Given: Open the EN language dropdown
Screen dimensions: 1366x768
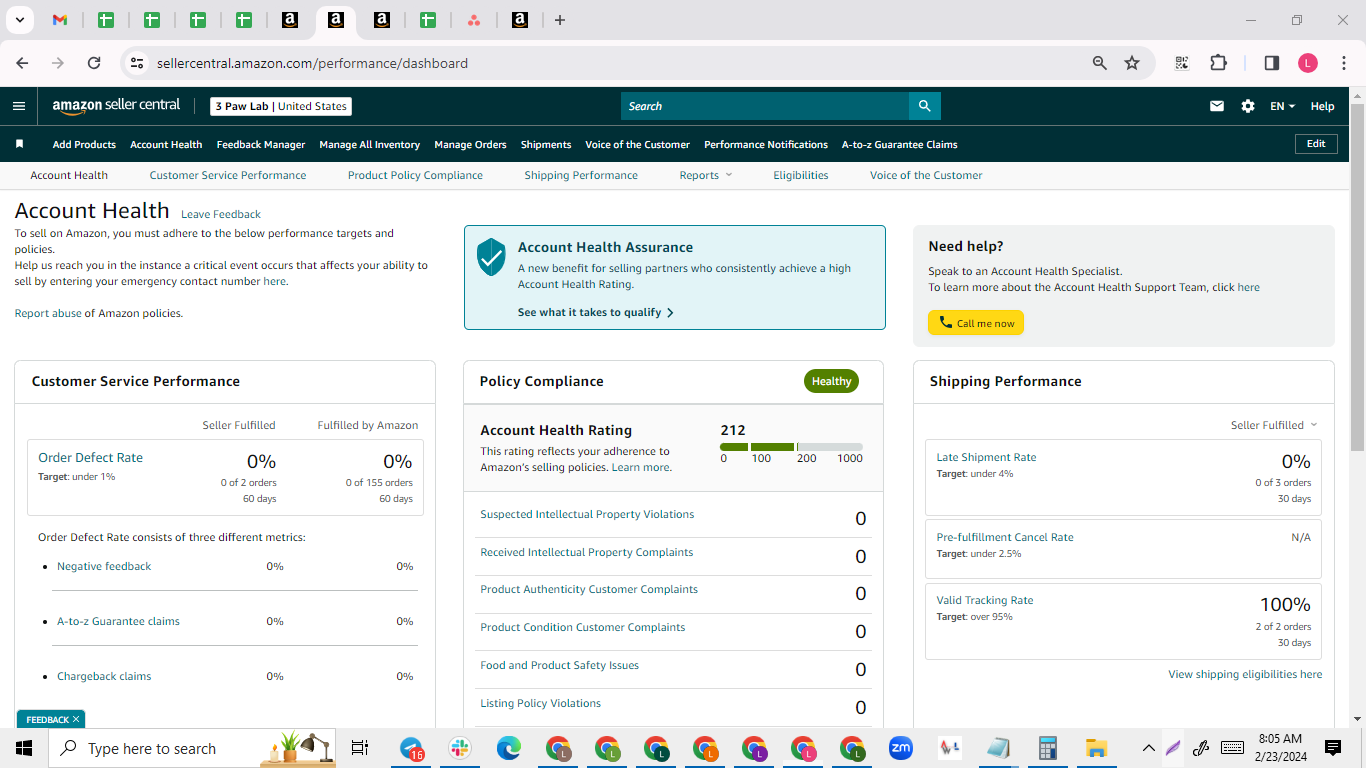Looking at the screenshot, I should tap(1282, 106).
